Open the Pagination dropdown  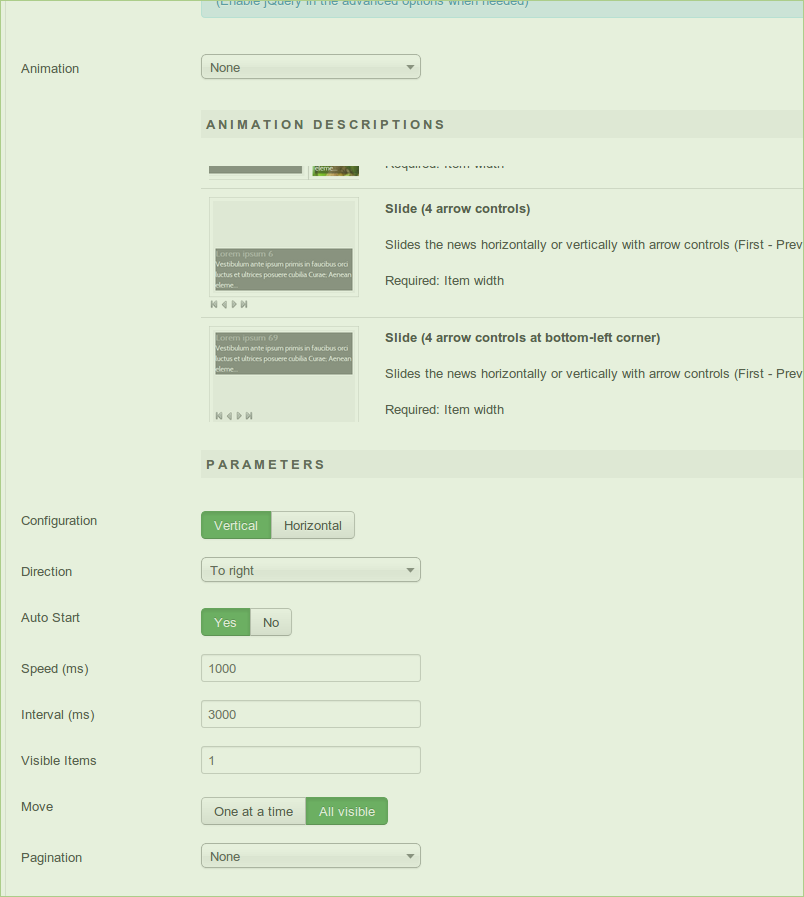(x=310, y=857)
